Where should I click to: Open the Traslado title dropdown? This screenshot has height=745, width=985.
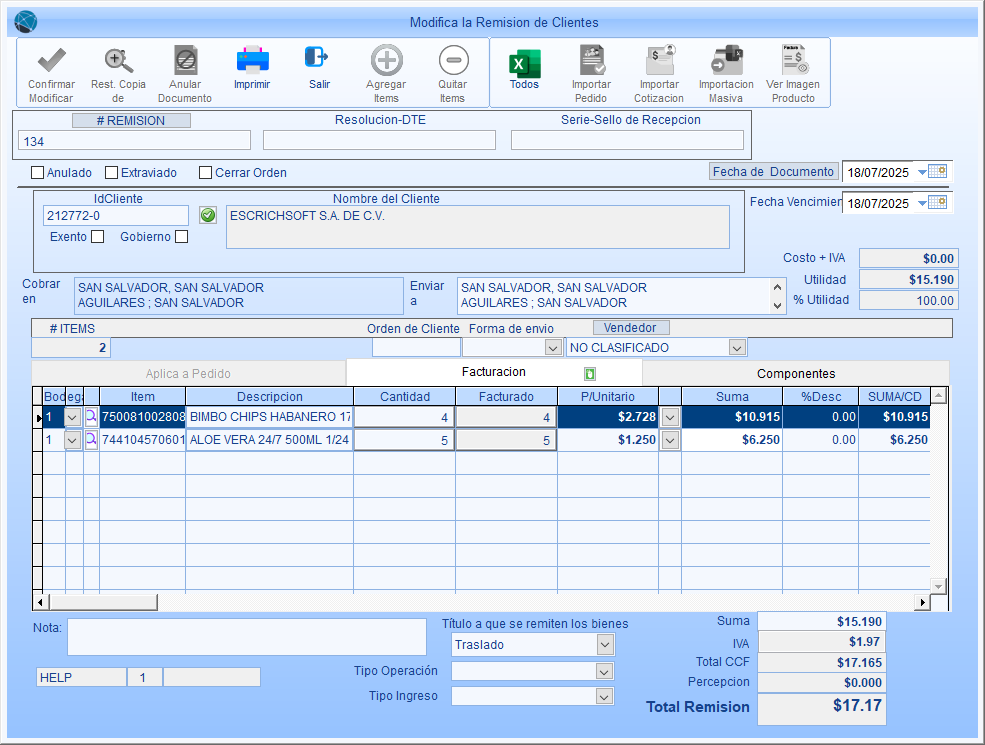click(604, 645)
